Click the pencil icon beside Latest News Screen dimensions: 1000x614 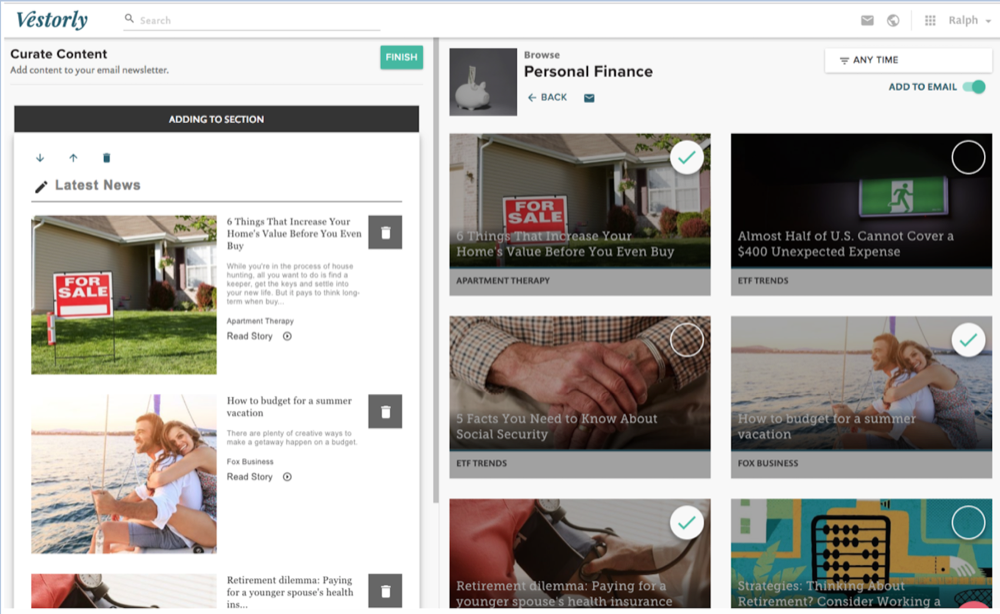pyautogui.click(x=41, y=186)
